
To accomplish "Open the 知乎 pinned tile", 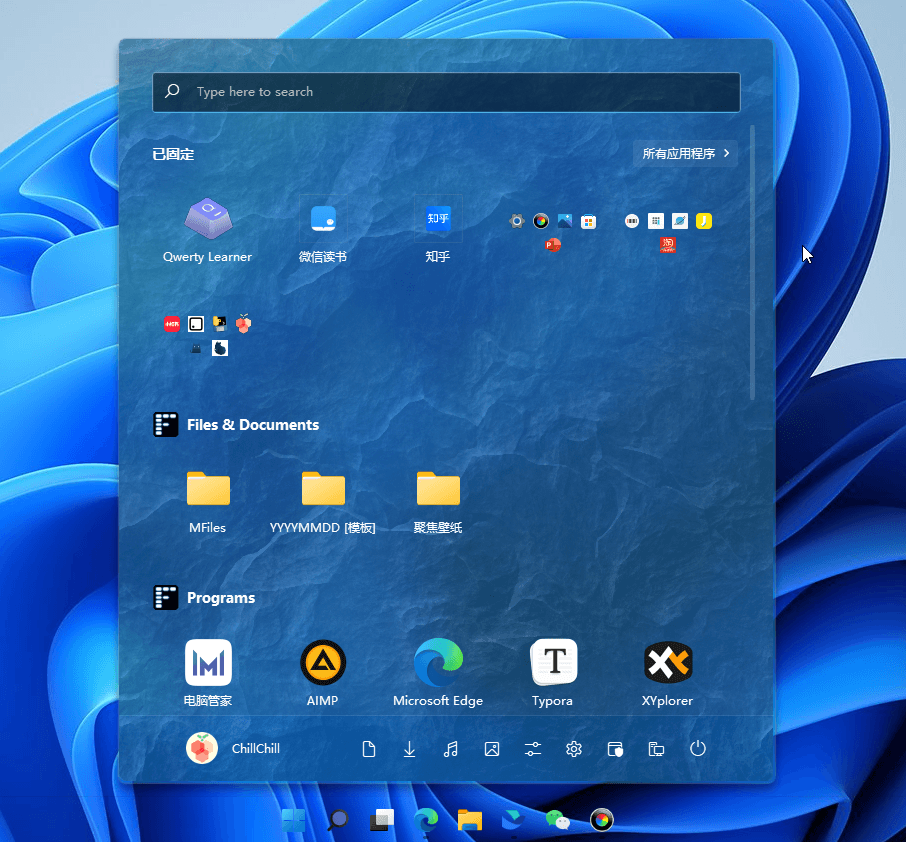I will point(437,230).
